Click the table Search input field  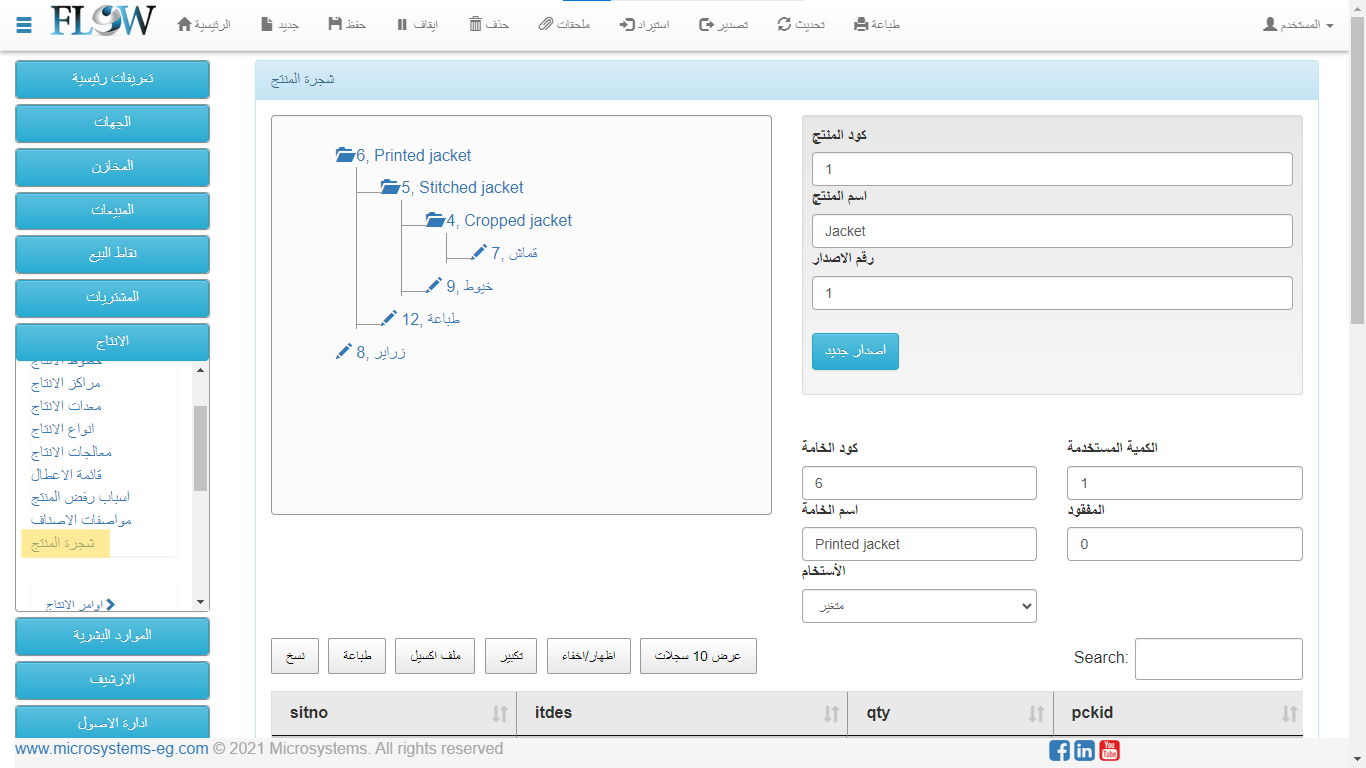(x=1218, y=659)
